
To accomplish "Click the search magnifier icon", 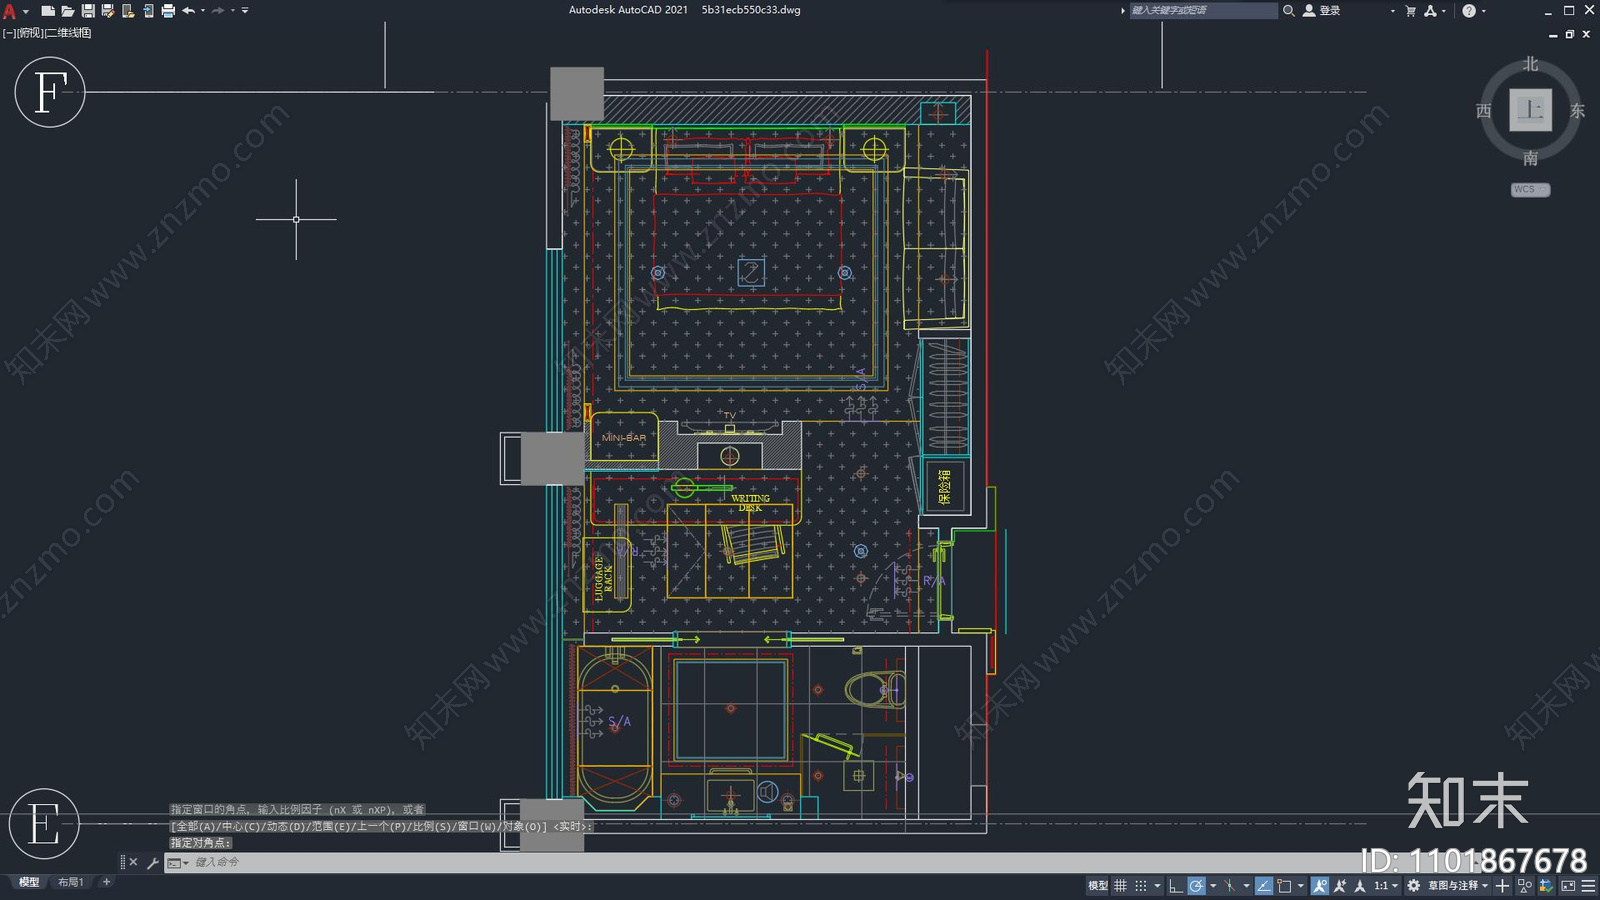I will pyautogui.click(x=1289, y=10).
